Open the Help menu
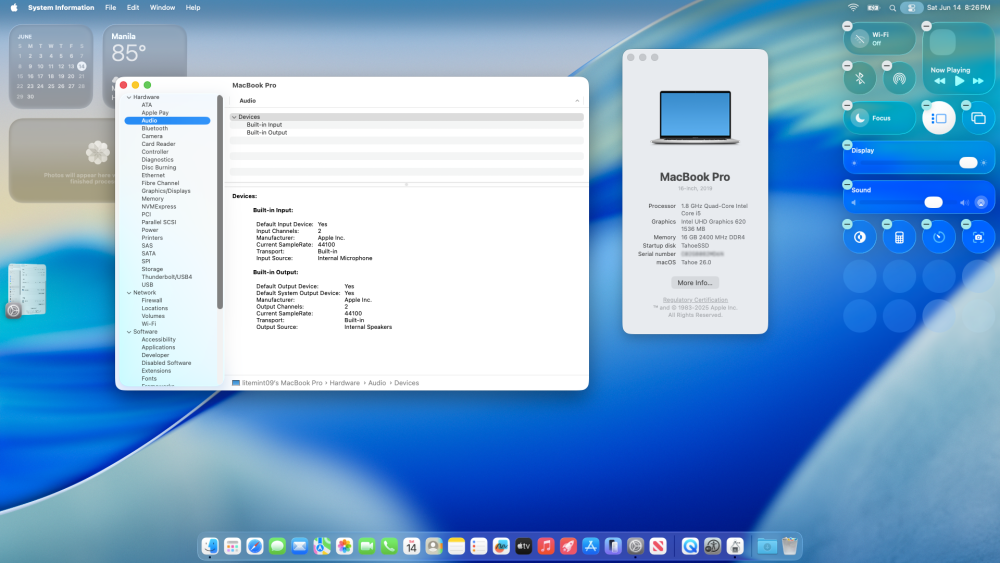The width and height of the screenshot is (1000, 563). click(x=193, y=8)
